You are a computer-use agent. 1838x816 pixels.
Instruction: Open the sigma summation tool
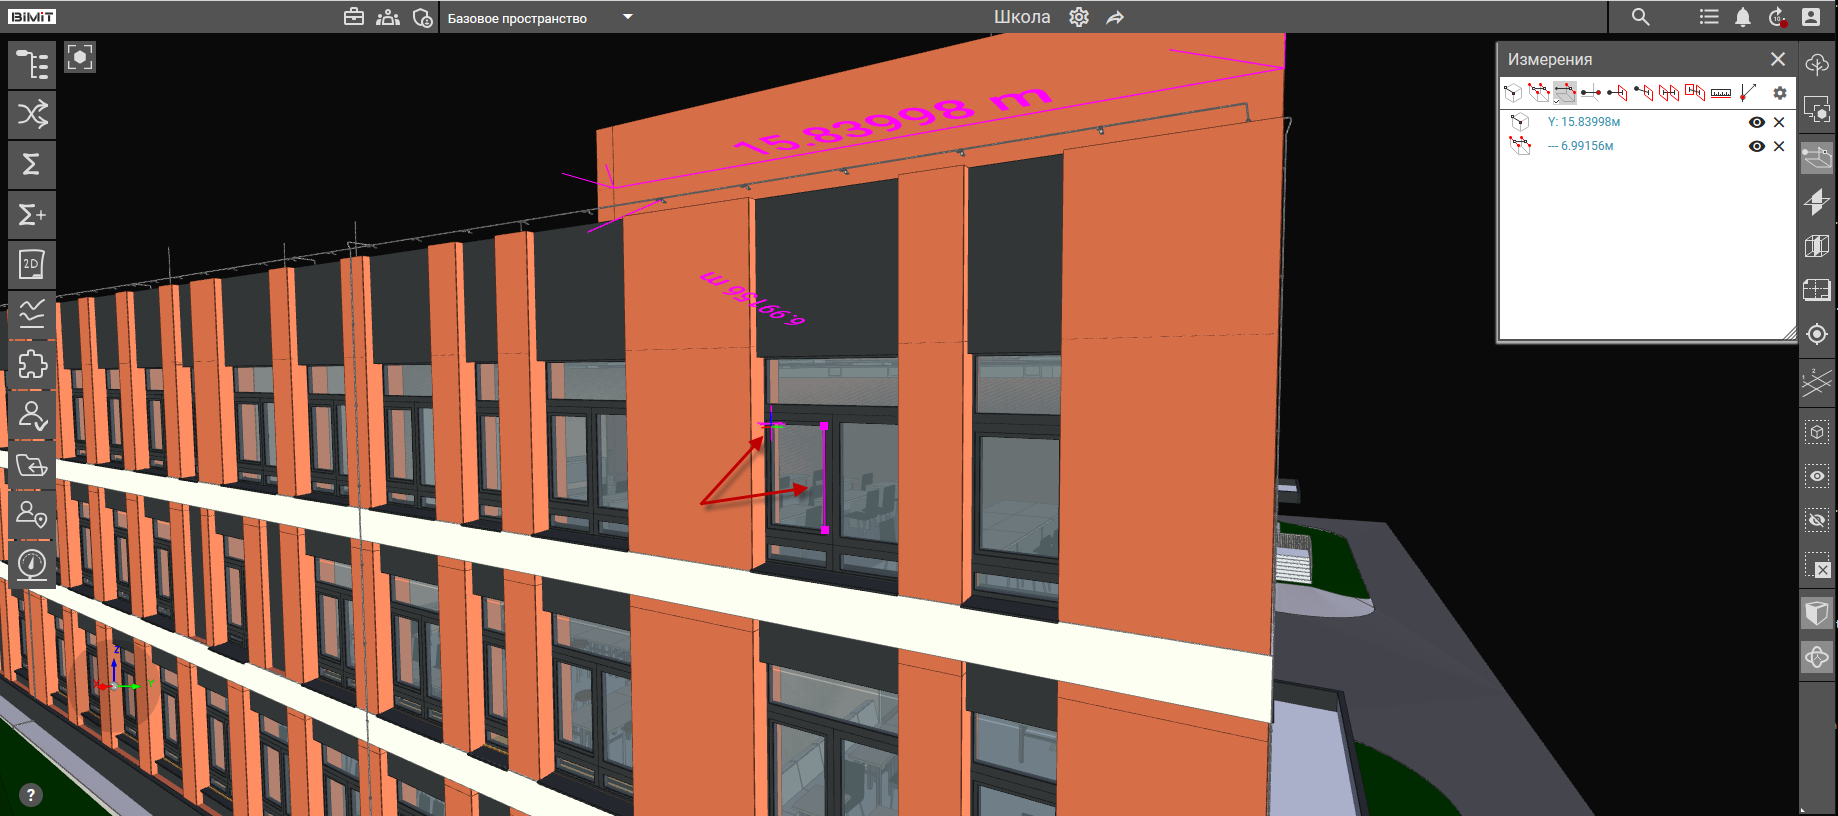pos(32,164)
